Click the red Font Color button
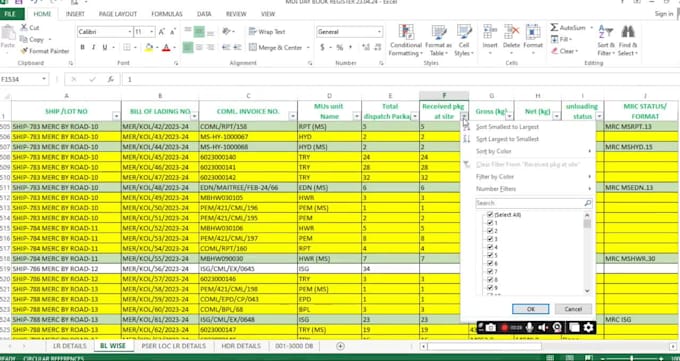The image size is (680, 361). tap(166, 47)
